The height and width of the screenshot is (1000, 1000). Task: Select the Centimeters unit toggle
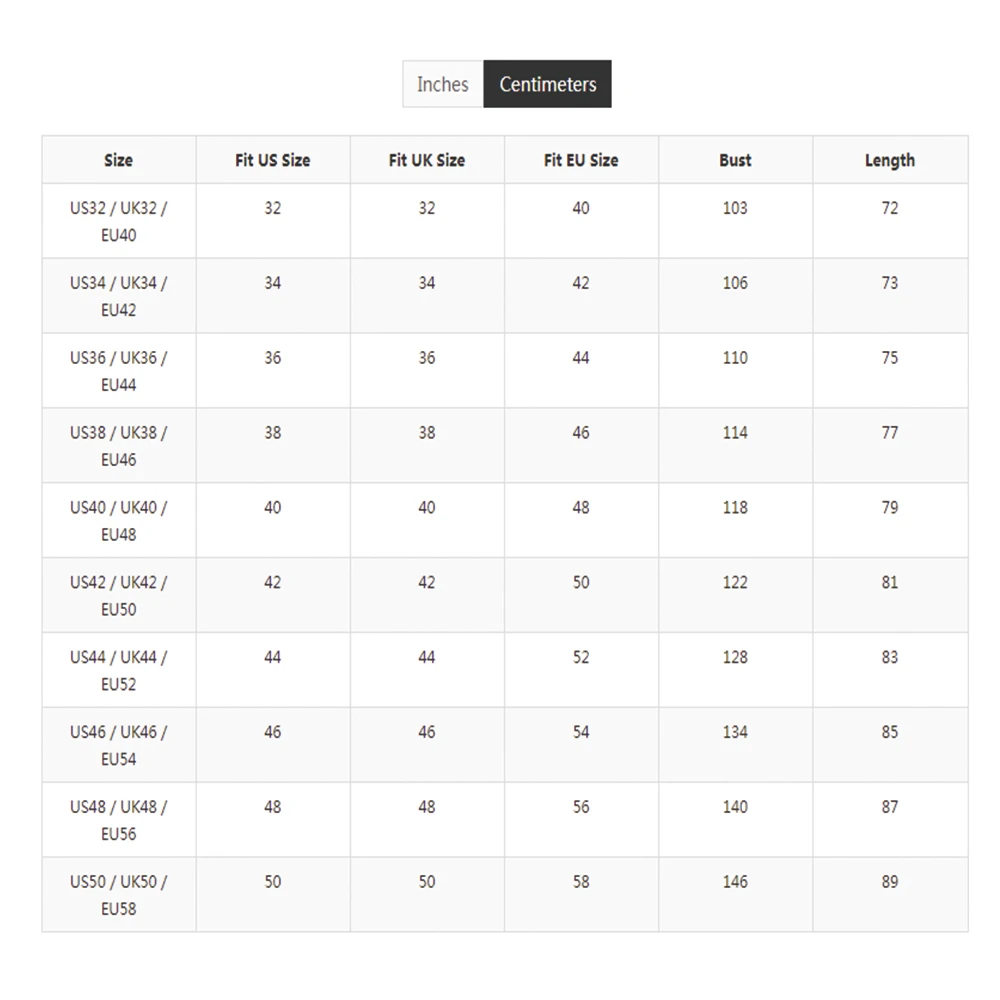pyautogui.click(x=547, y=84)
